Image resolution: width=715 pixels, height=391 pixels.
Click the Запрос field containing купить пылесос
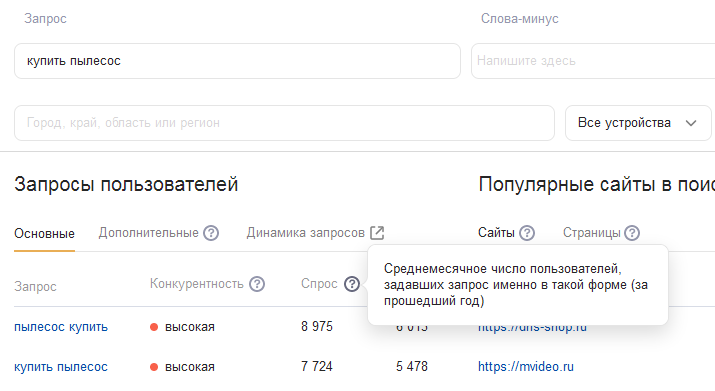(237, 61)
